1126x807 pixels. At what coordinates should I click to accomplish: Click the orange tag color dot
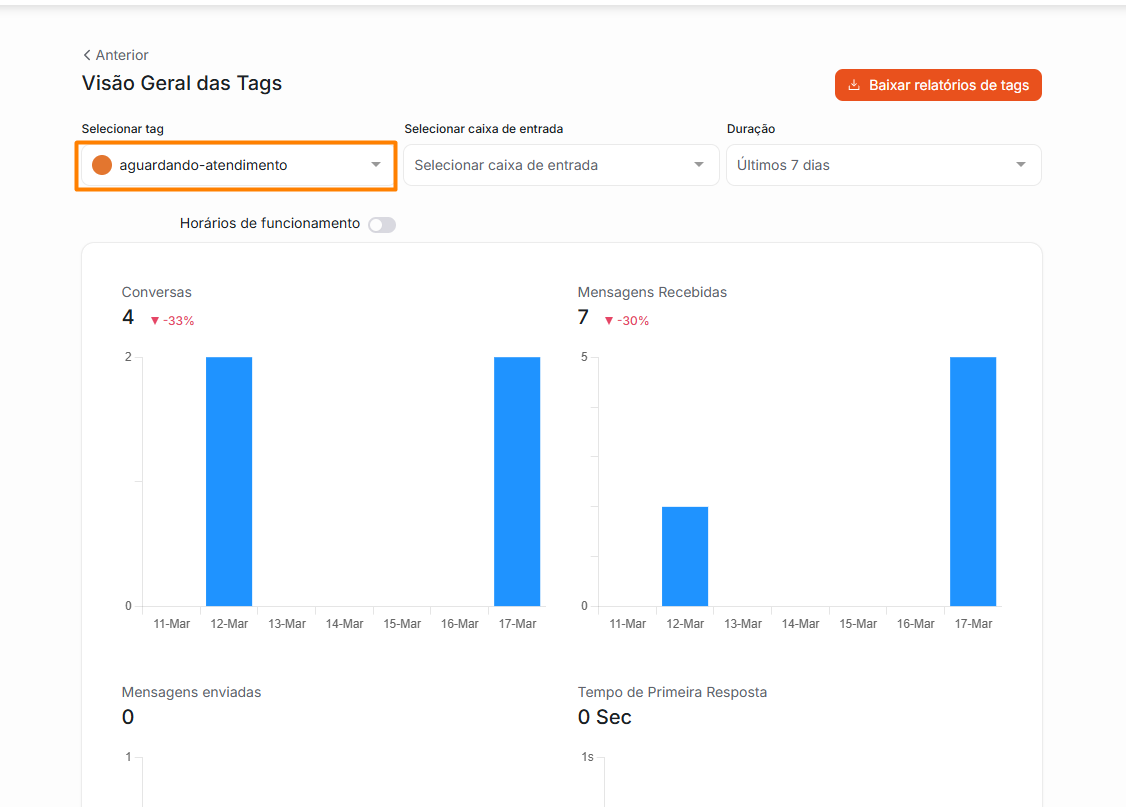pos(102,165)
